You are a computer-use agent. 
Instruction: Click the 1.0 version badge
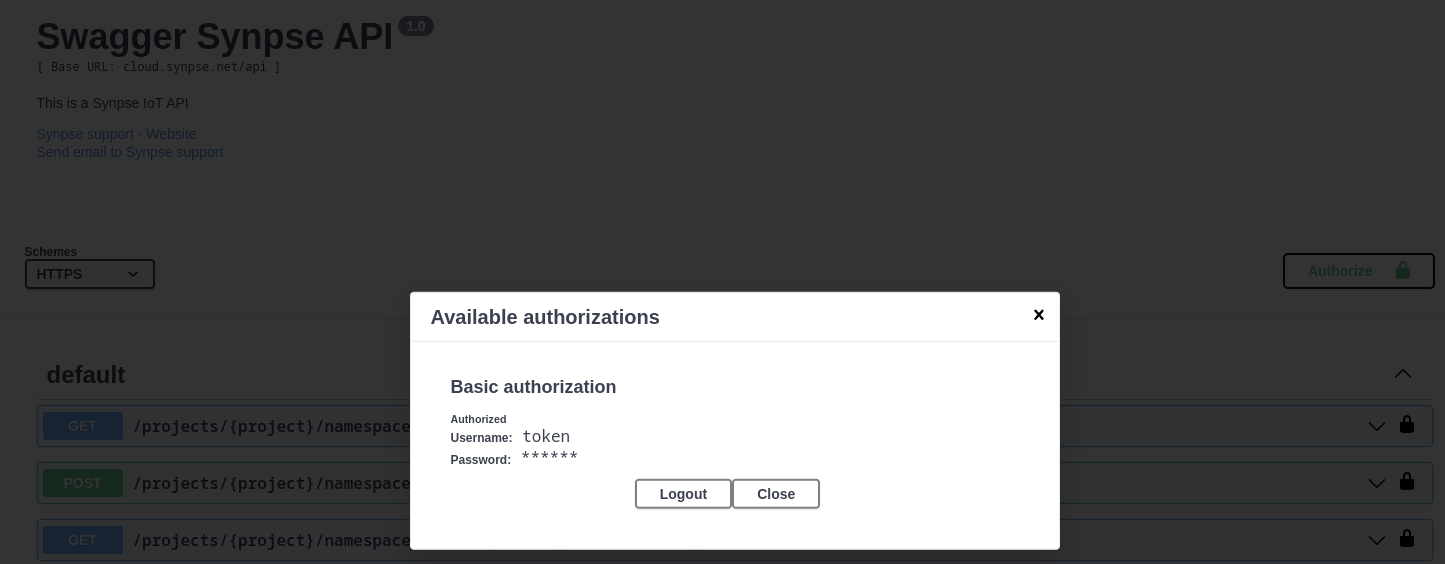(416, 26)
